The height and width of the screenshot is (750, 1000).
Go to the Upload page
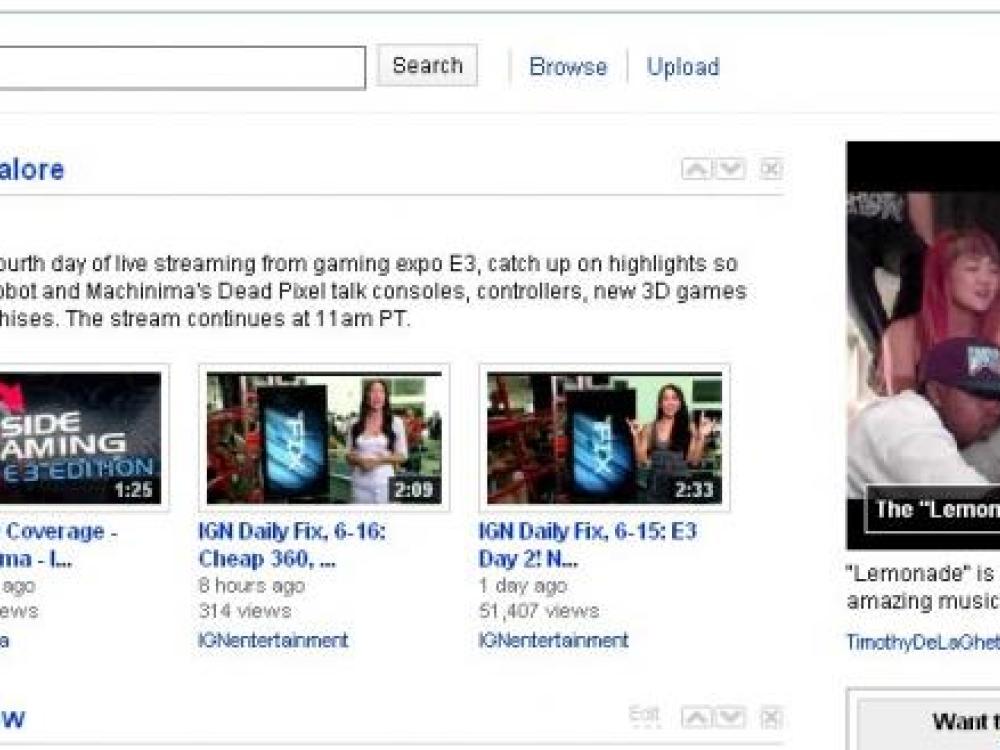(683, 67)
